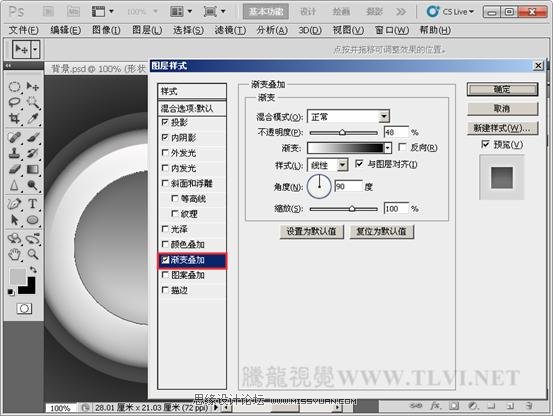Uncheck 与图层对齐 align with layer
Image resolution: width=553 pixels, height=416 pixels.
(x=359, y=164)
